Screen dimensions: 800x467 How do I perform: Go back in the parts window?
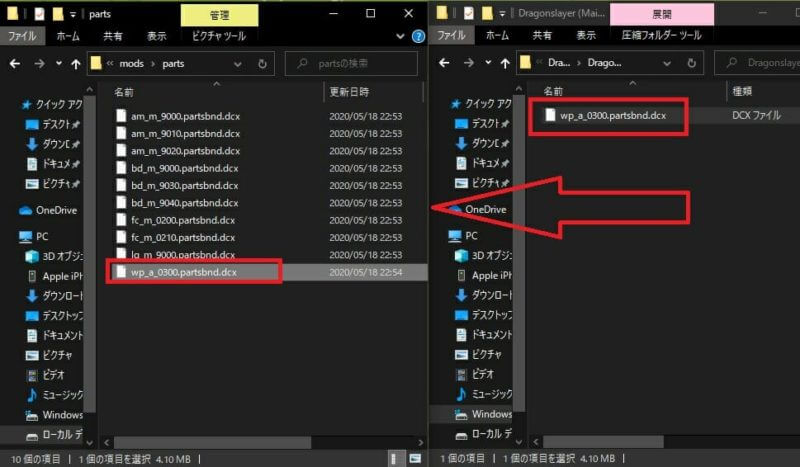pyautogui.click(x=15, y=64)
